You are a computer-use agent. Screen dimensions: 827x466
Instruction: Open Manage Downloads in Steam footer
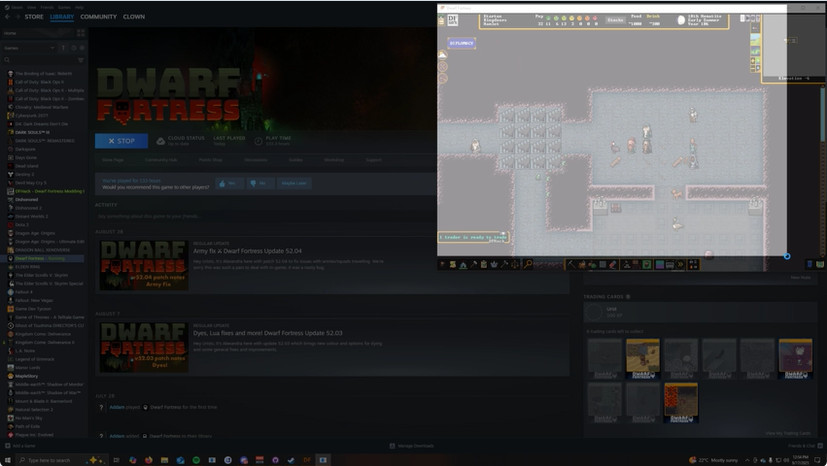(x=411, y=446)
